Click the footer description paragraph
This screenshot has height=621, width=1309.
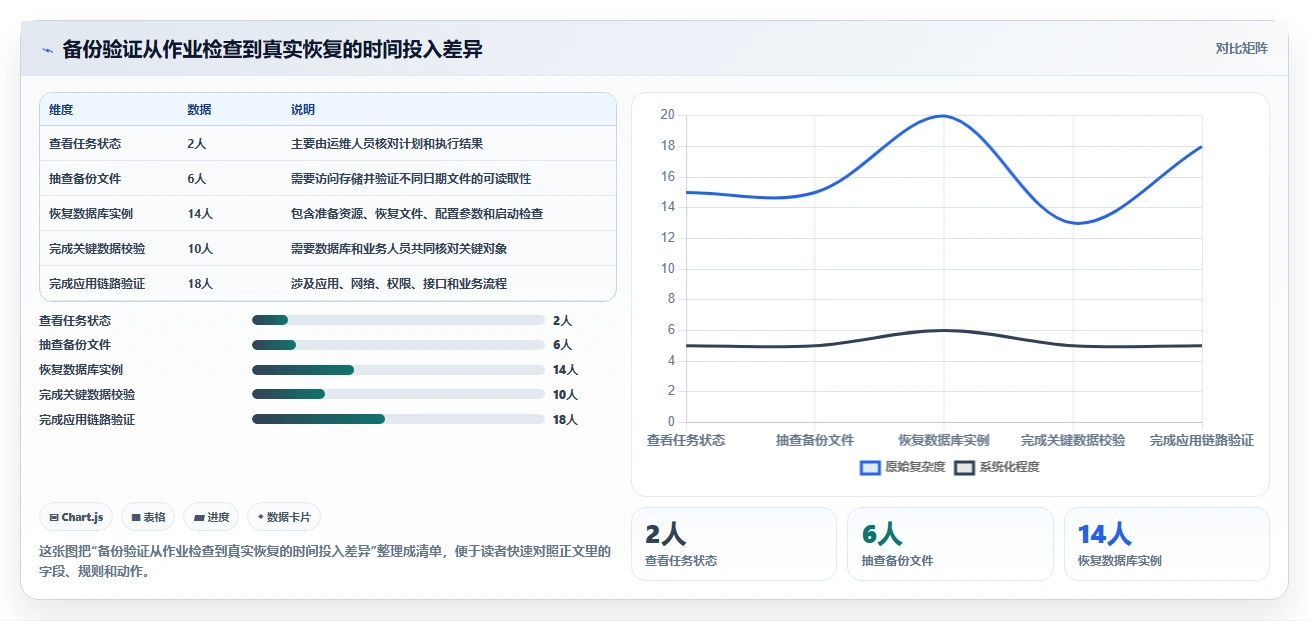325,562
